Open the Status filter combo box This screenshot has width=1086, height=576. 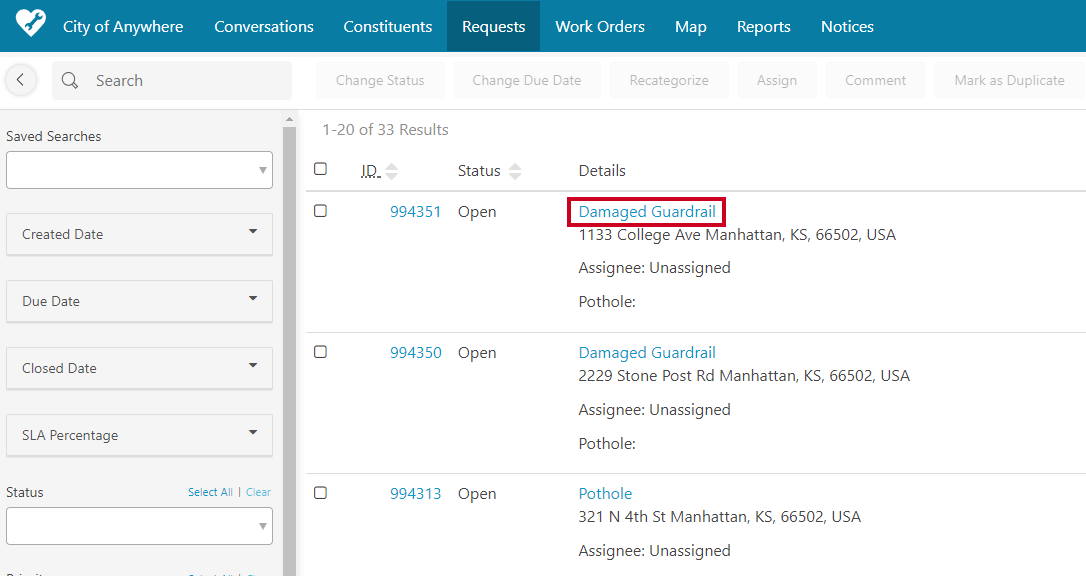coord(139,526)
